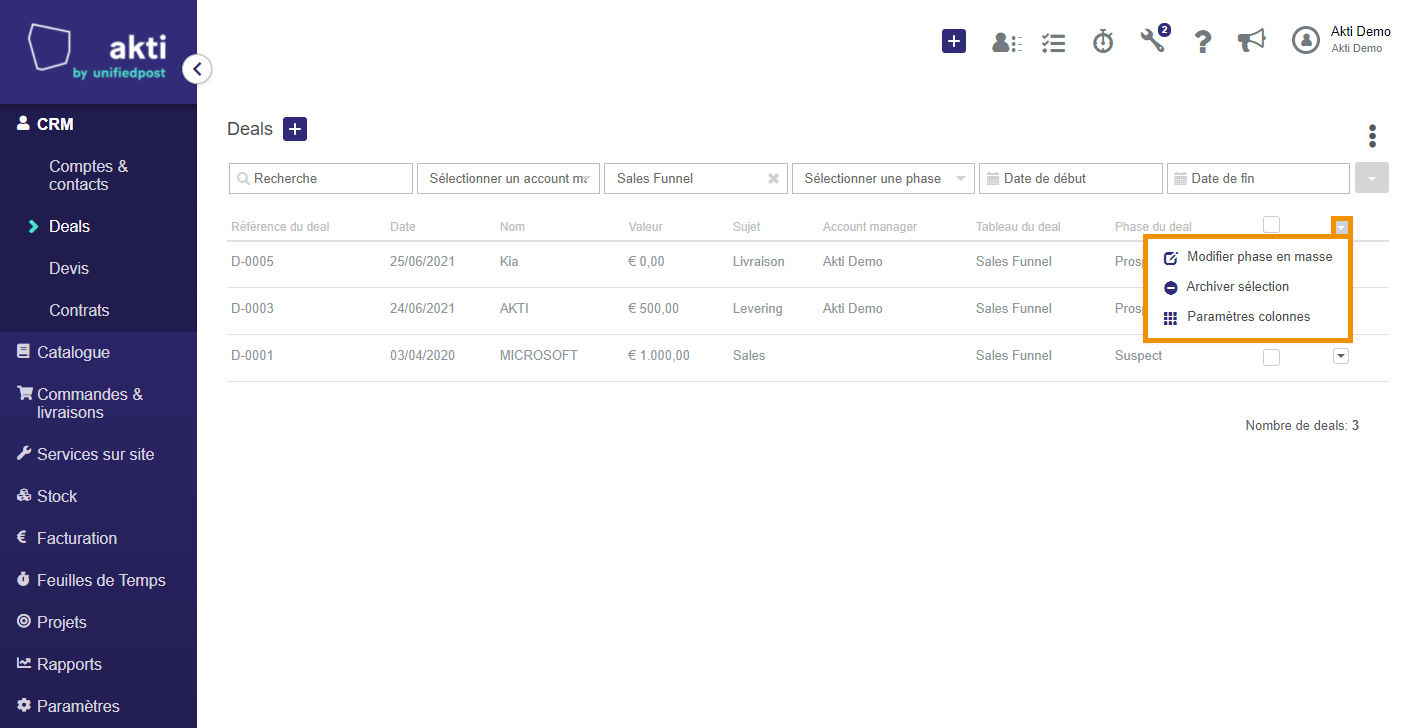Open the three-dot vertical menu on Deals page
Screen dimensions: 1401x728
tap(1372, 136)
